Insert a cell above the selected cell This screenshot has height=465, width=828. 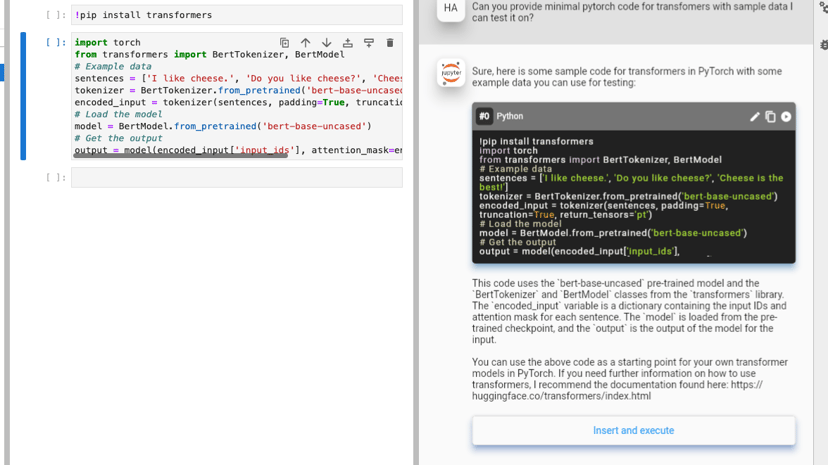click(x=347, y=43)
